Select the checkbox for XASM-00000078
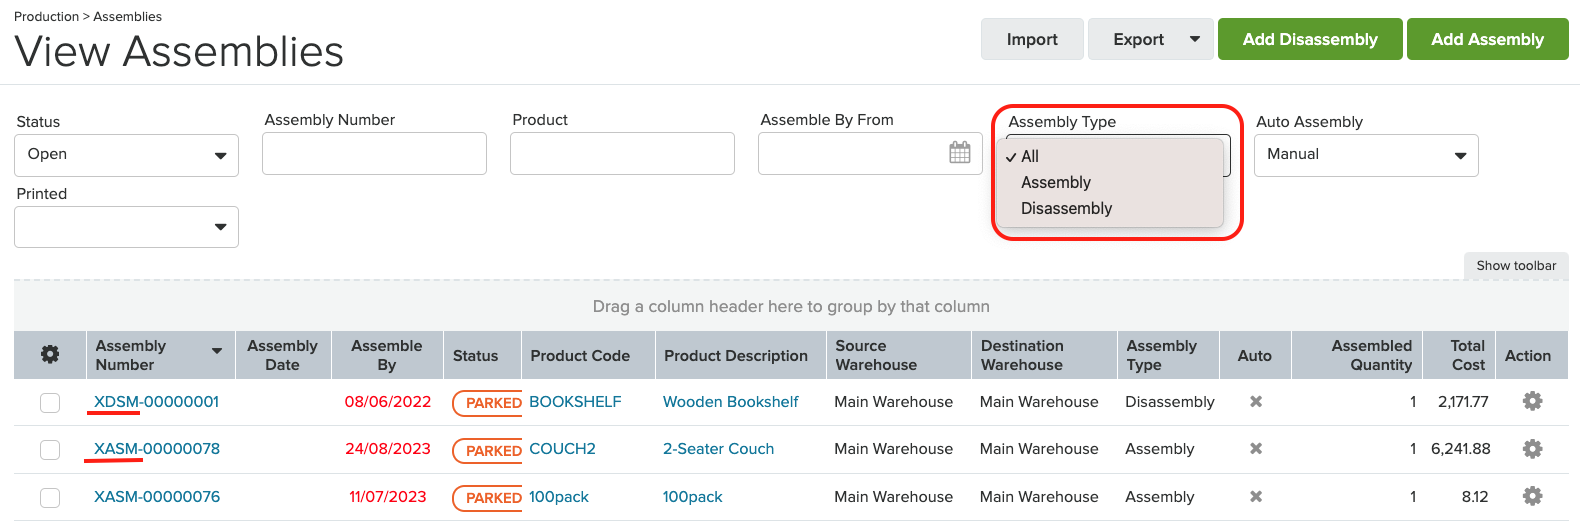 pos(50,450)
